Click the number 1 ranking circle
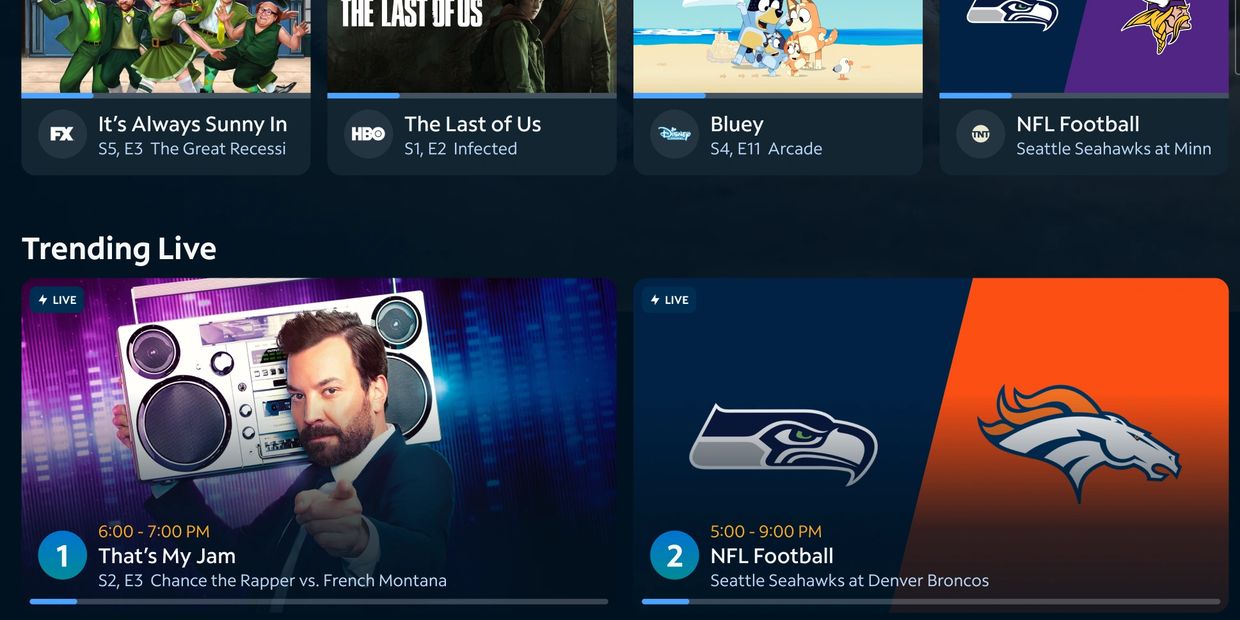This screenshot has width=1240, height=620. tap(62, 555)
